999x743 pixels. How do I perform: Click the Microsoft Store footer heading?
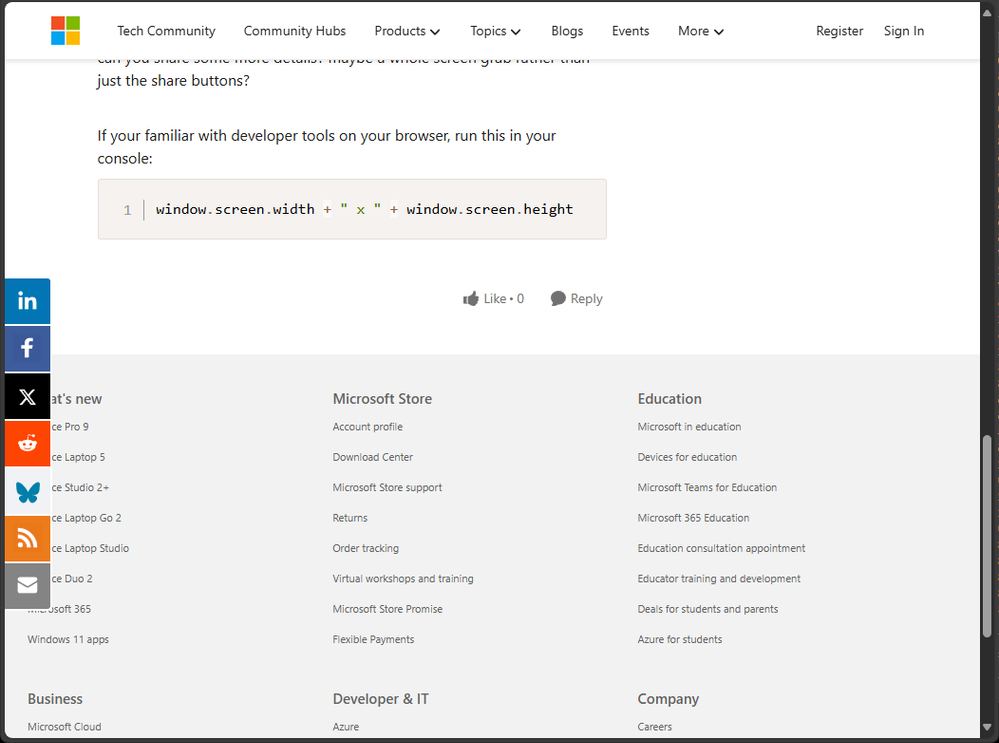[x=382, y=398]
